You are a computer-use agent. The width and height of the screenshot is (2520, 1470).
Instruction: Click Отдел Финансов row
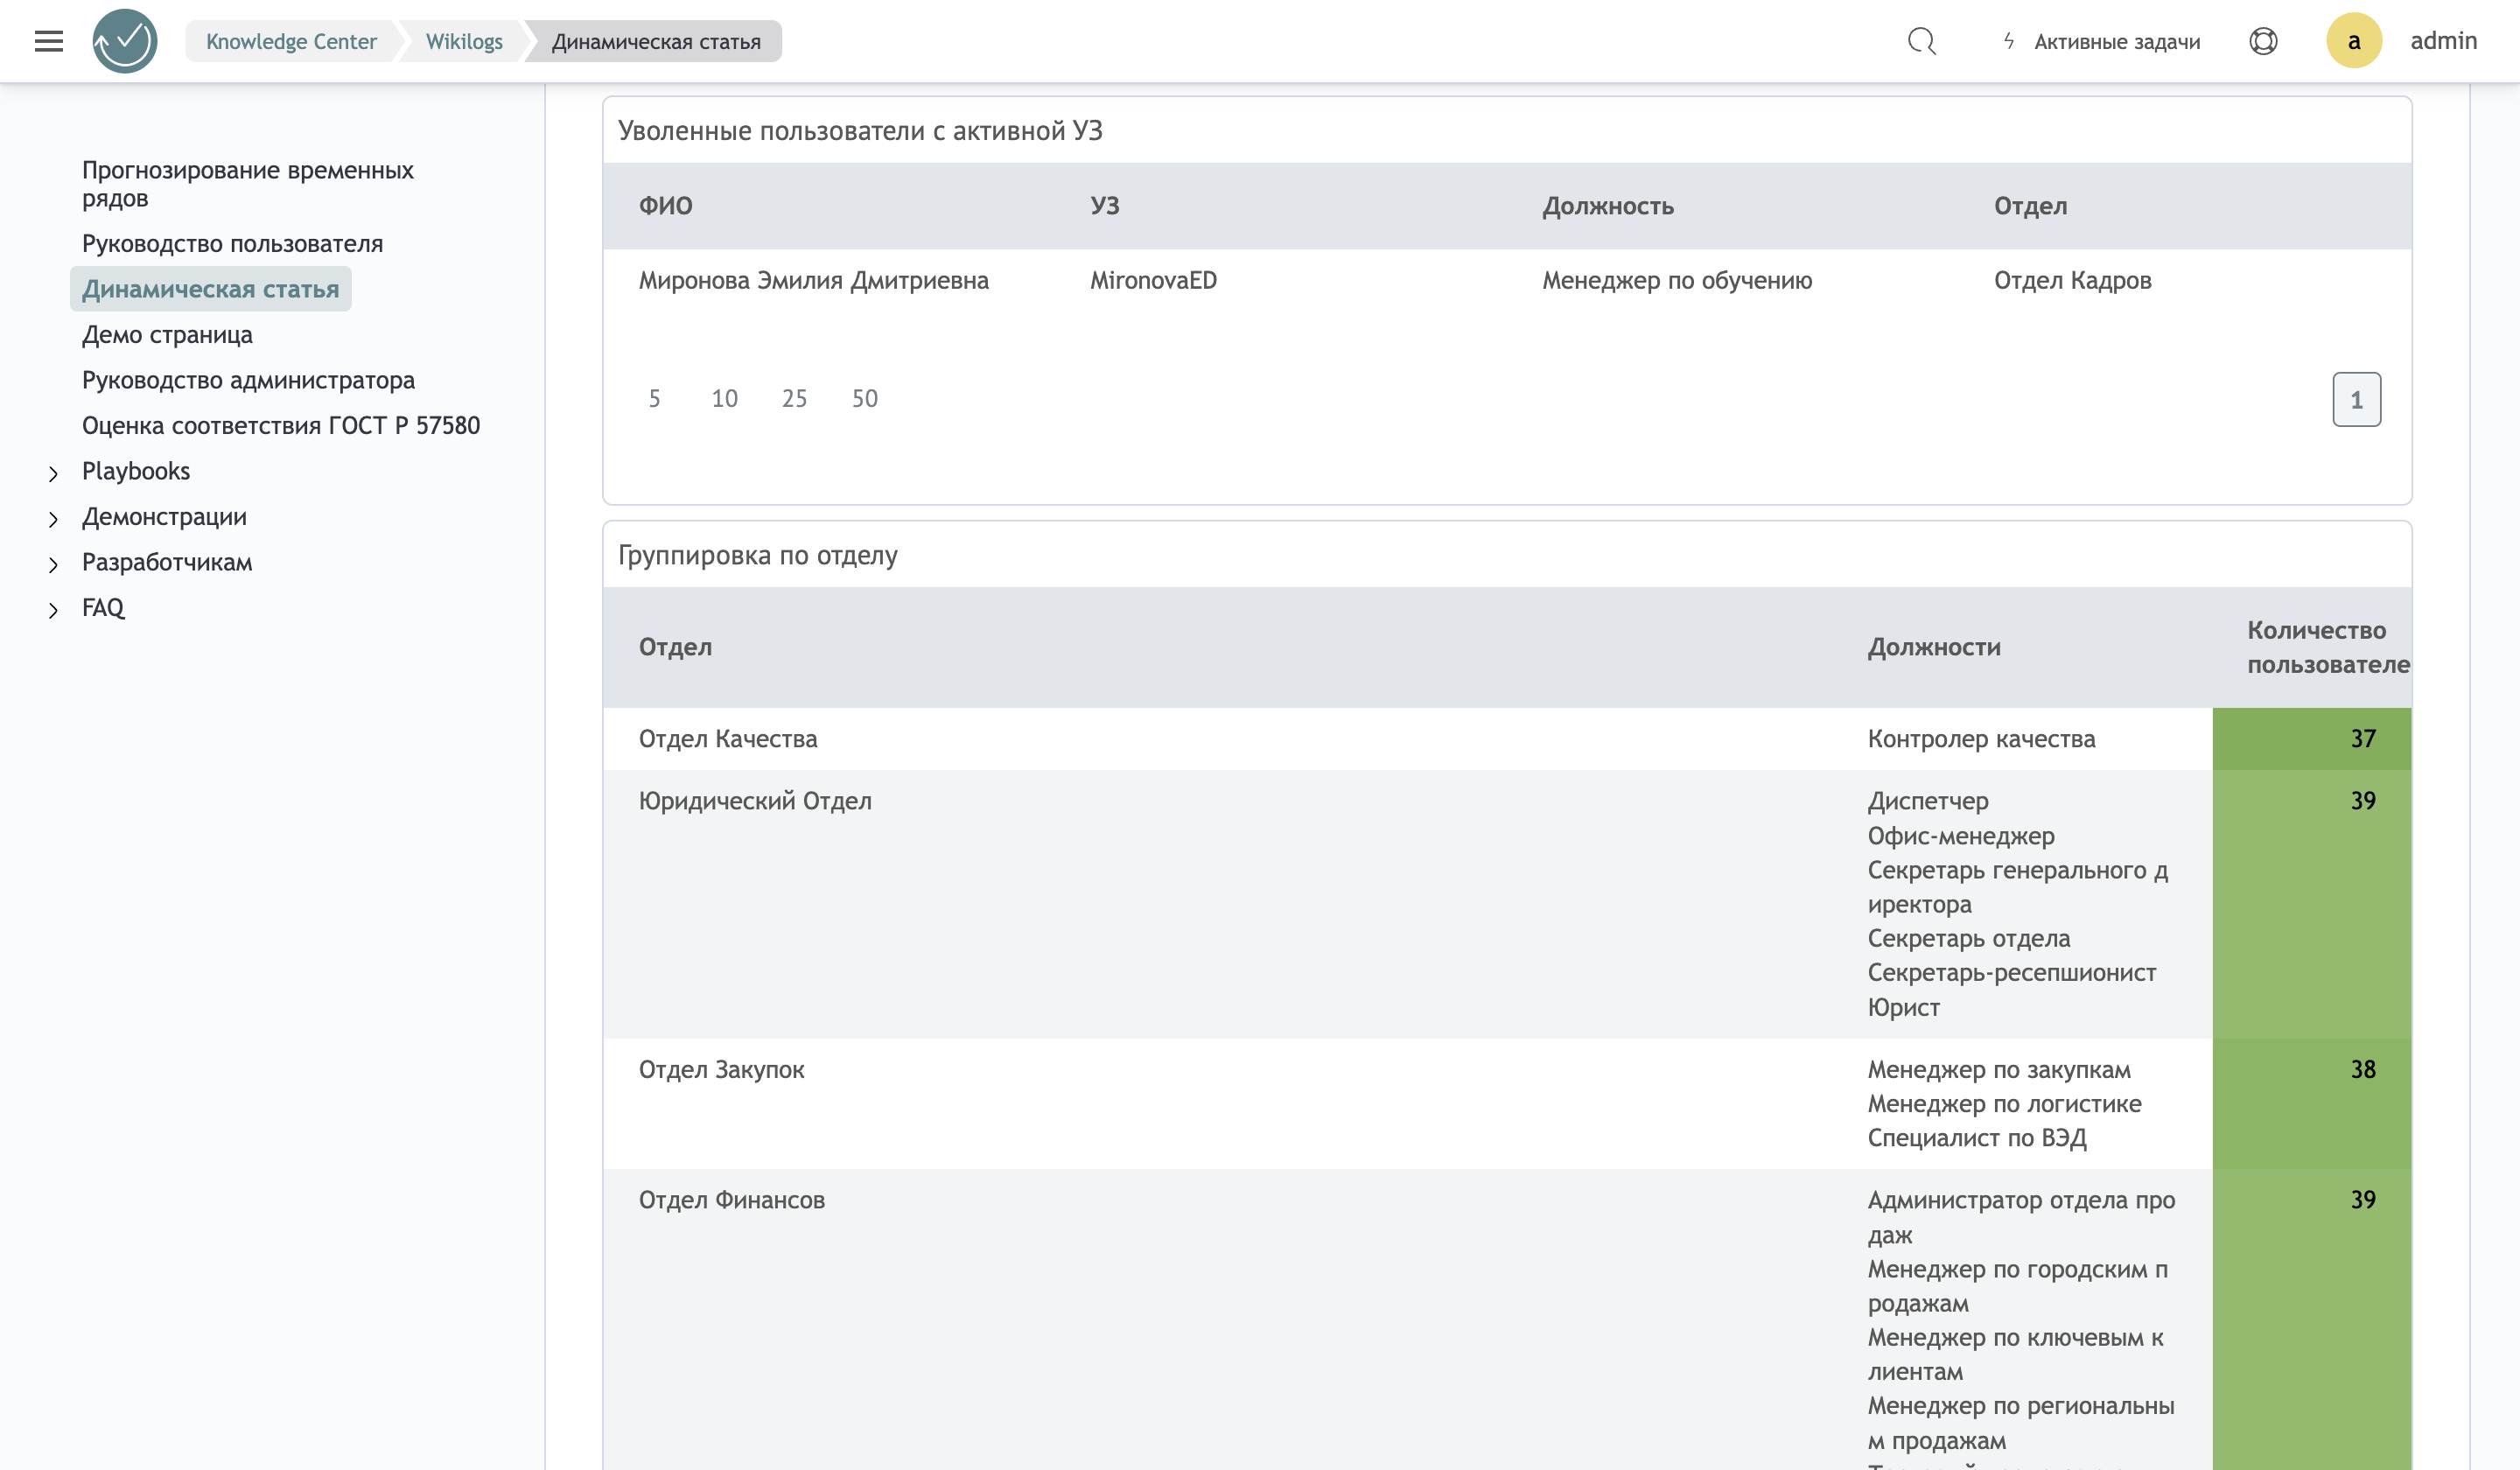point(1507,1320)
